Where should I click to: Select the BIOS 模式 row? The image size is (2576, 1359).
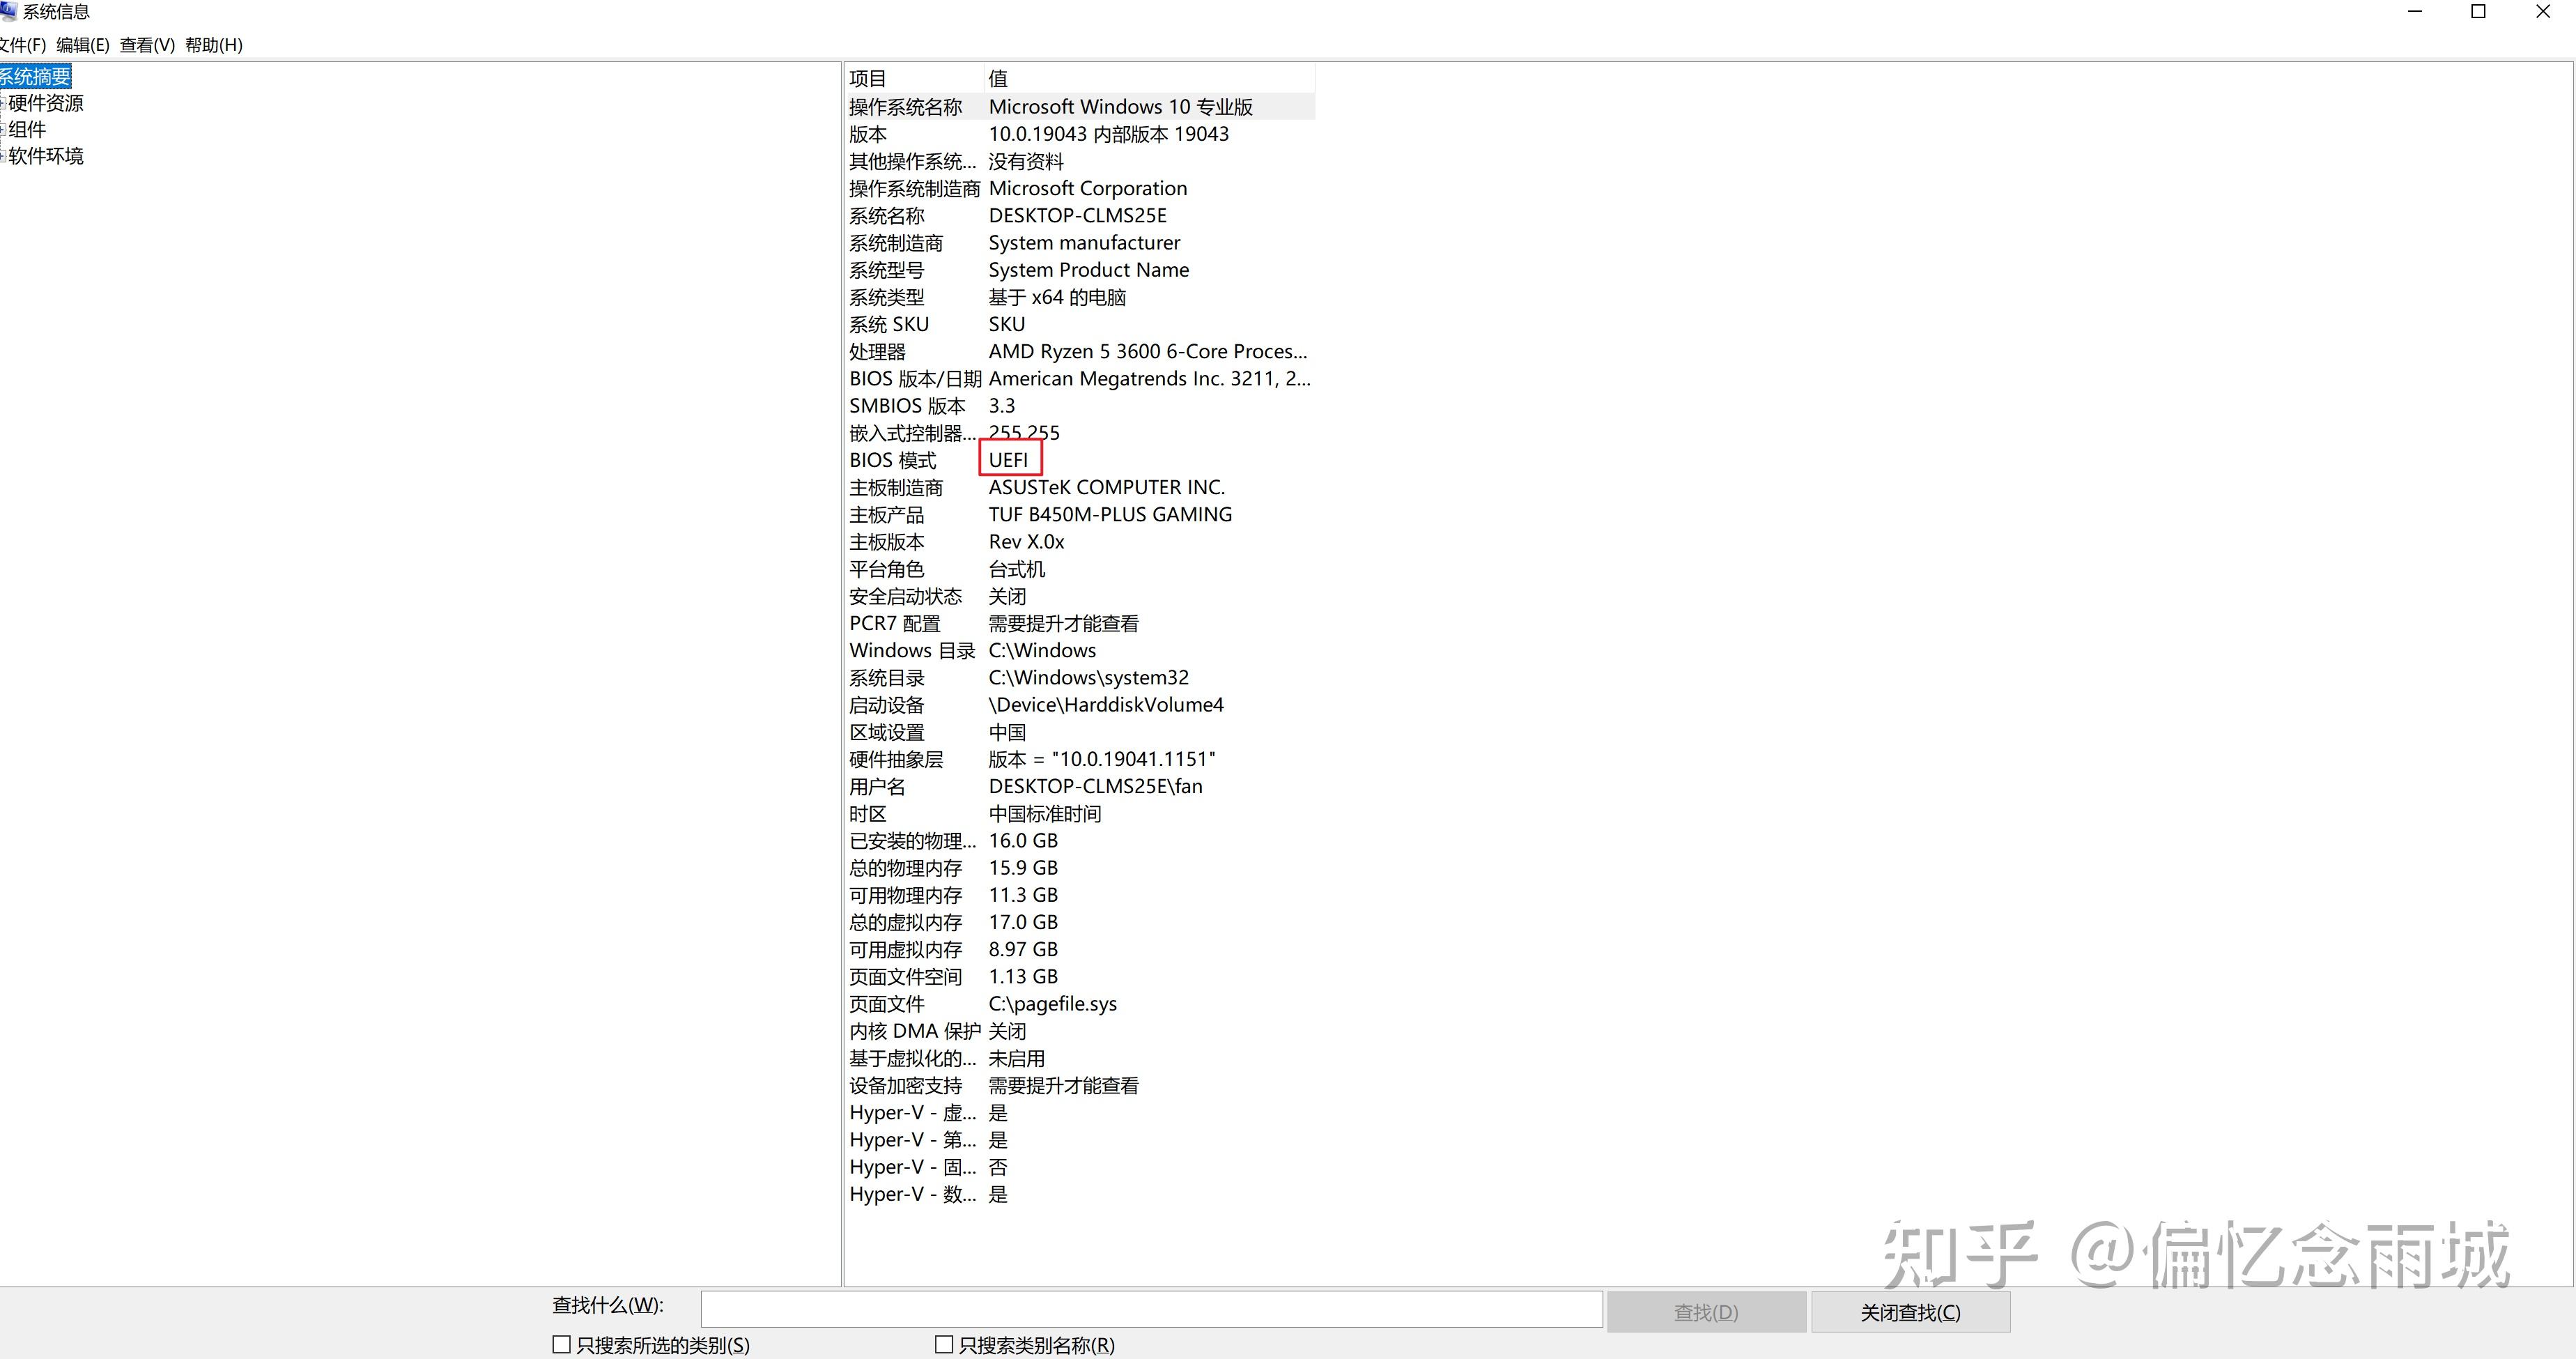tap(892, 460)
